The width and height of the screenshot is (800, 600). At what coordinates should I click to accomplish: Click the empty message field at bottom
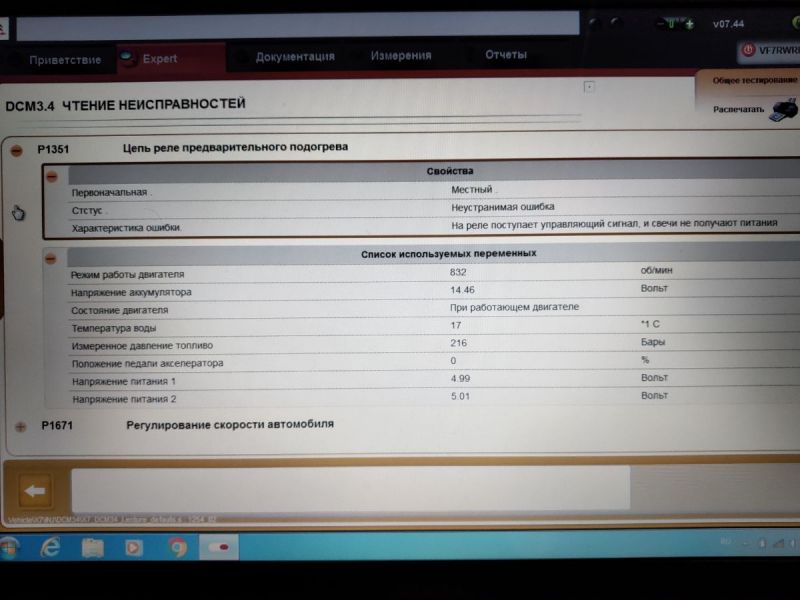[x=350, y=488]
